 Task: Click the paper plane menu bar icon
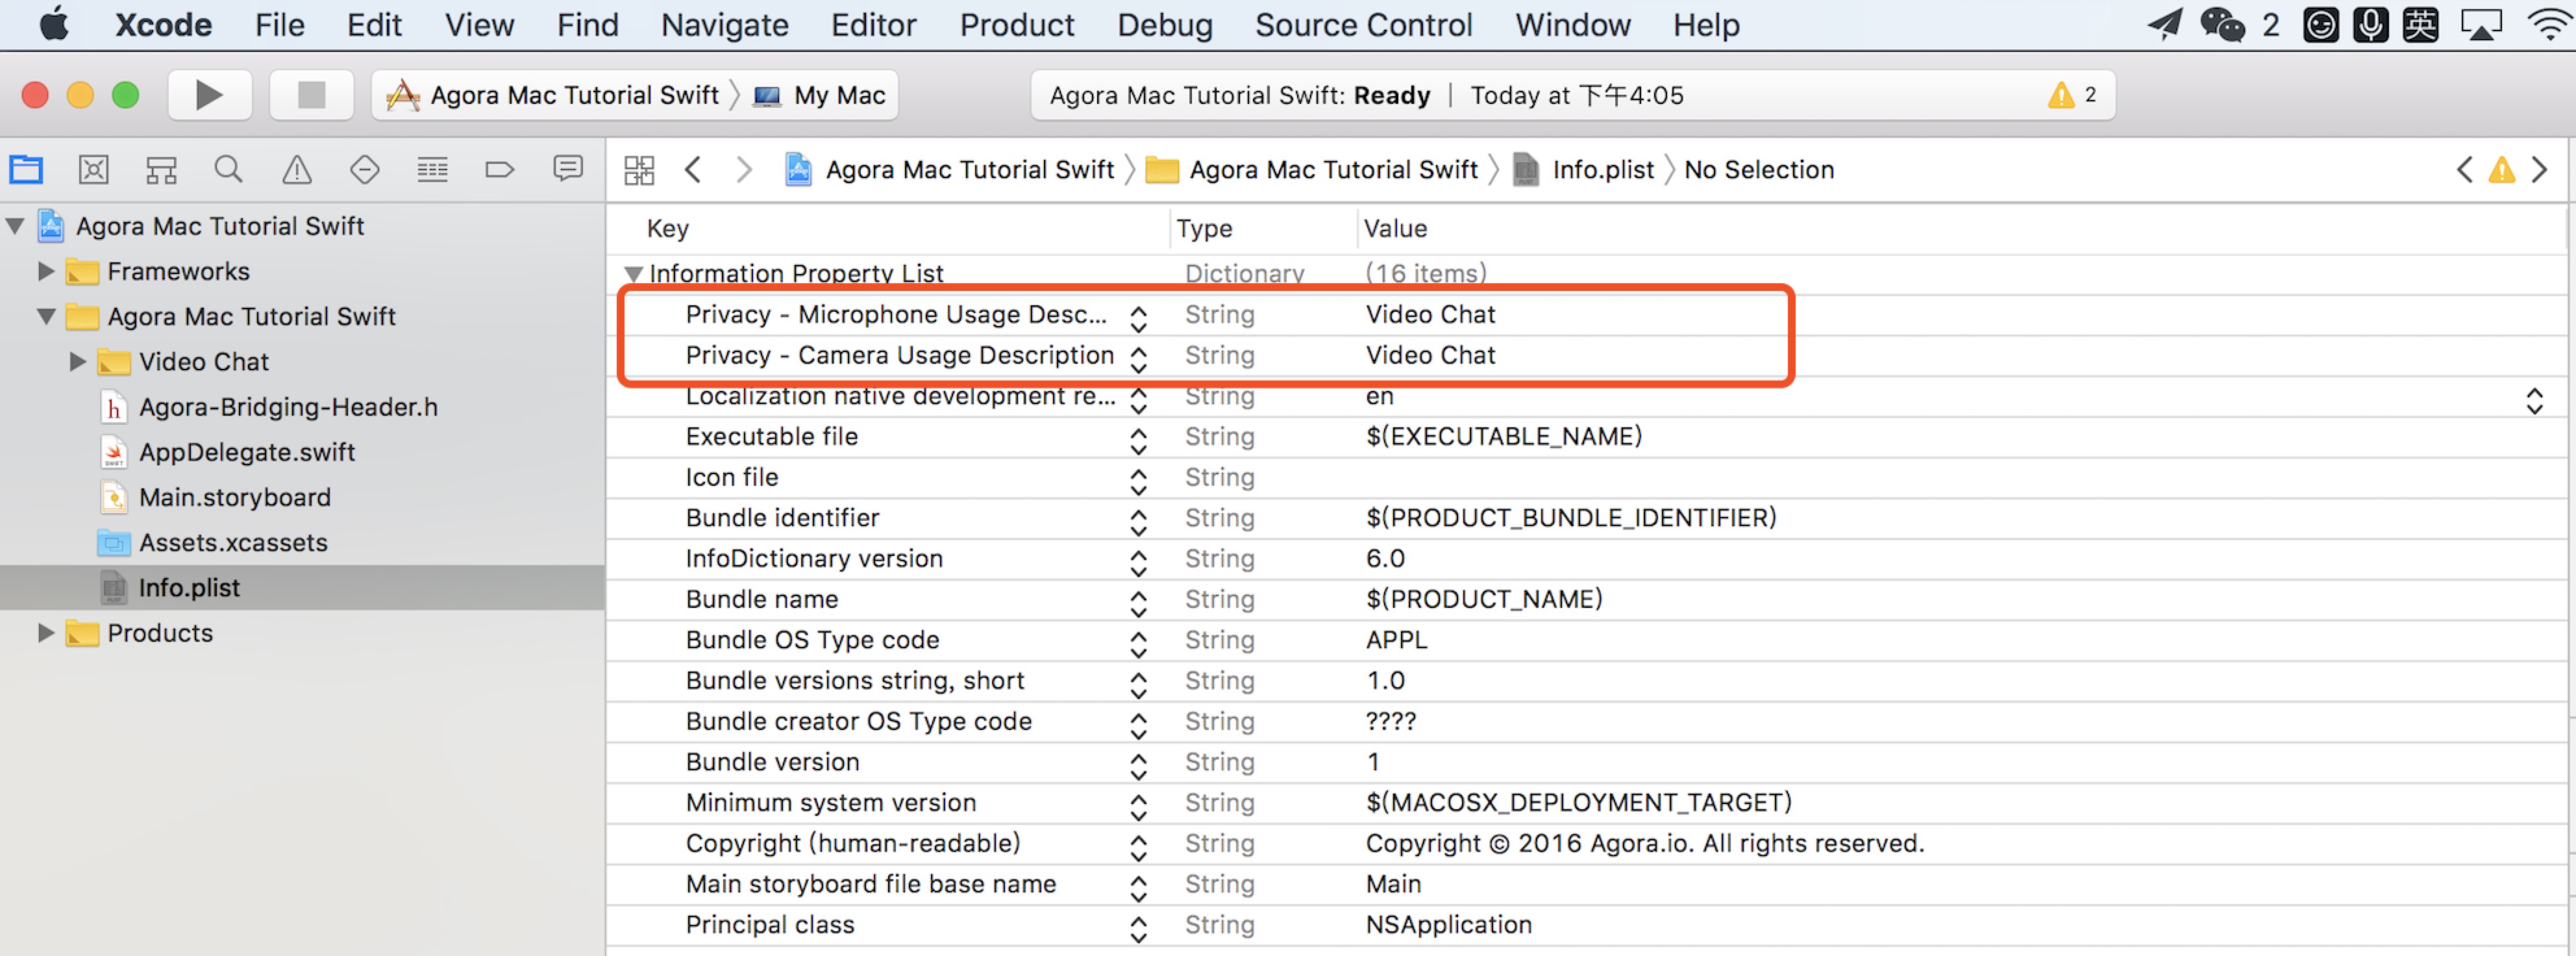(2164, 24)
